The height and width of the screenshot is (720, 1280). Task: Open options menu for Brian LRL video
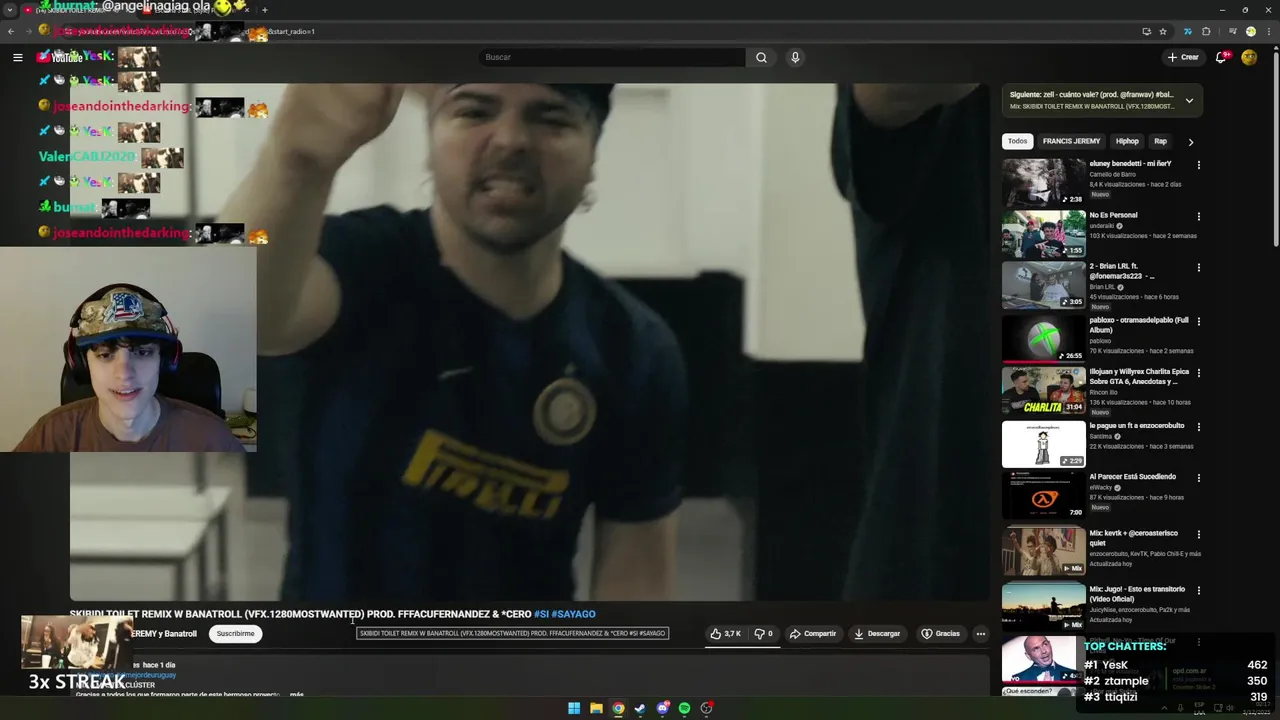[x=1198, y=268]
